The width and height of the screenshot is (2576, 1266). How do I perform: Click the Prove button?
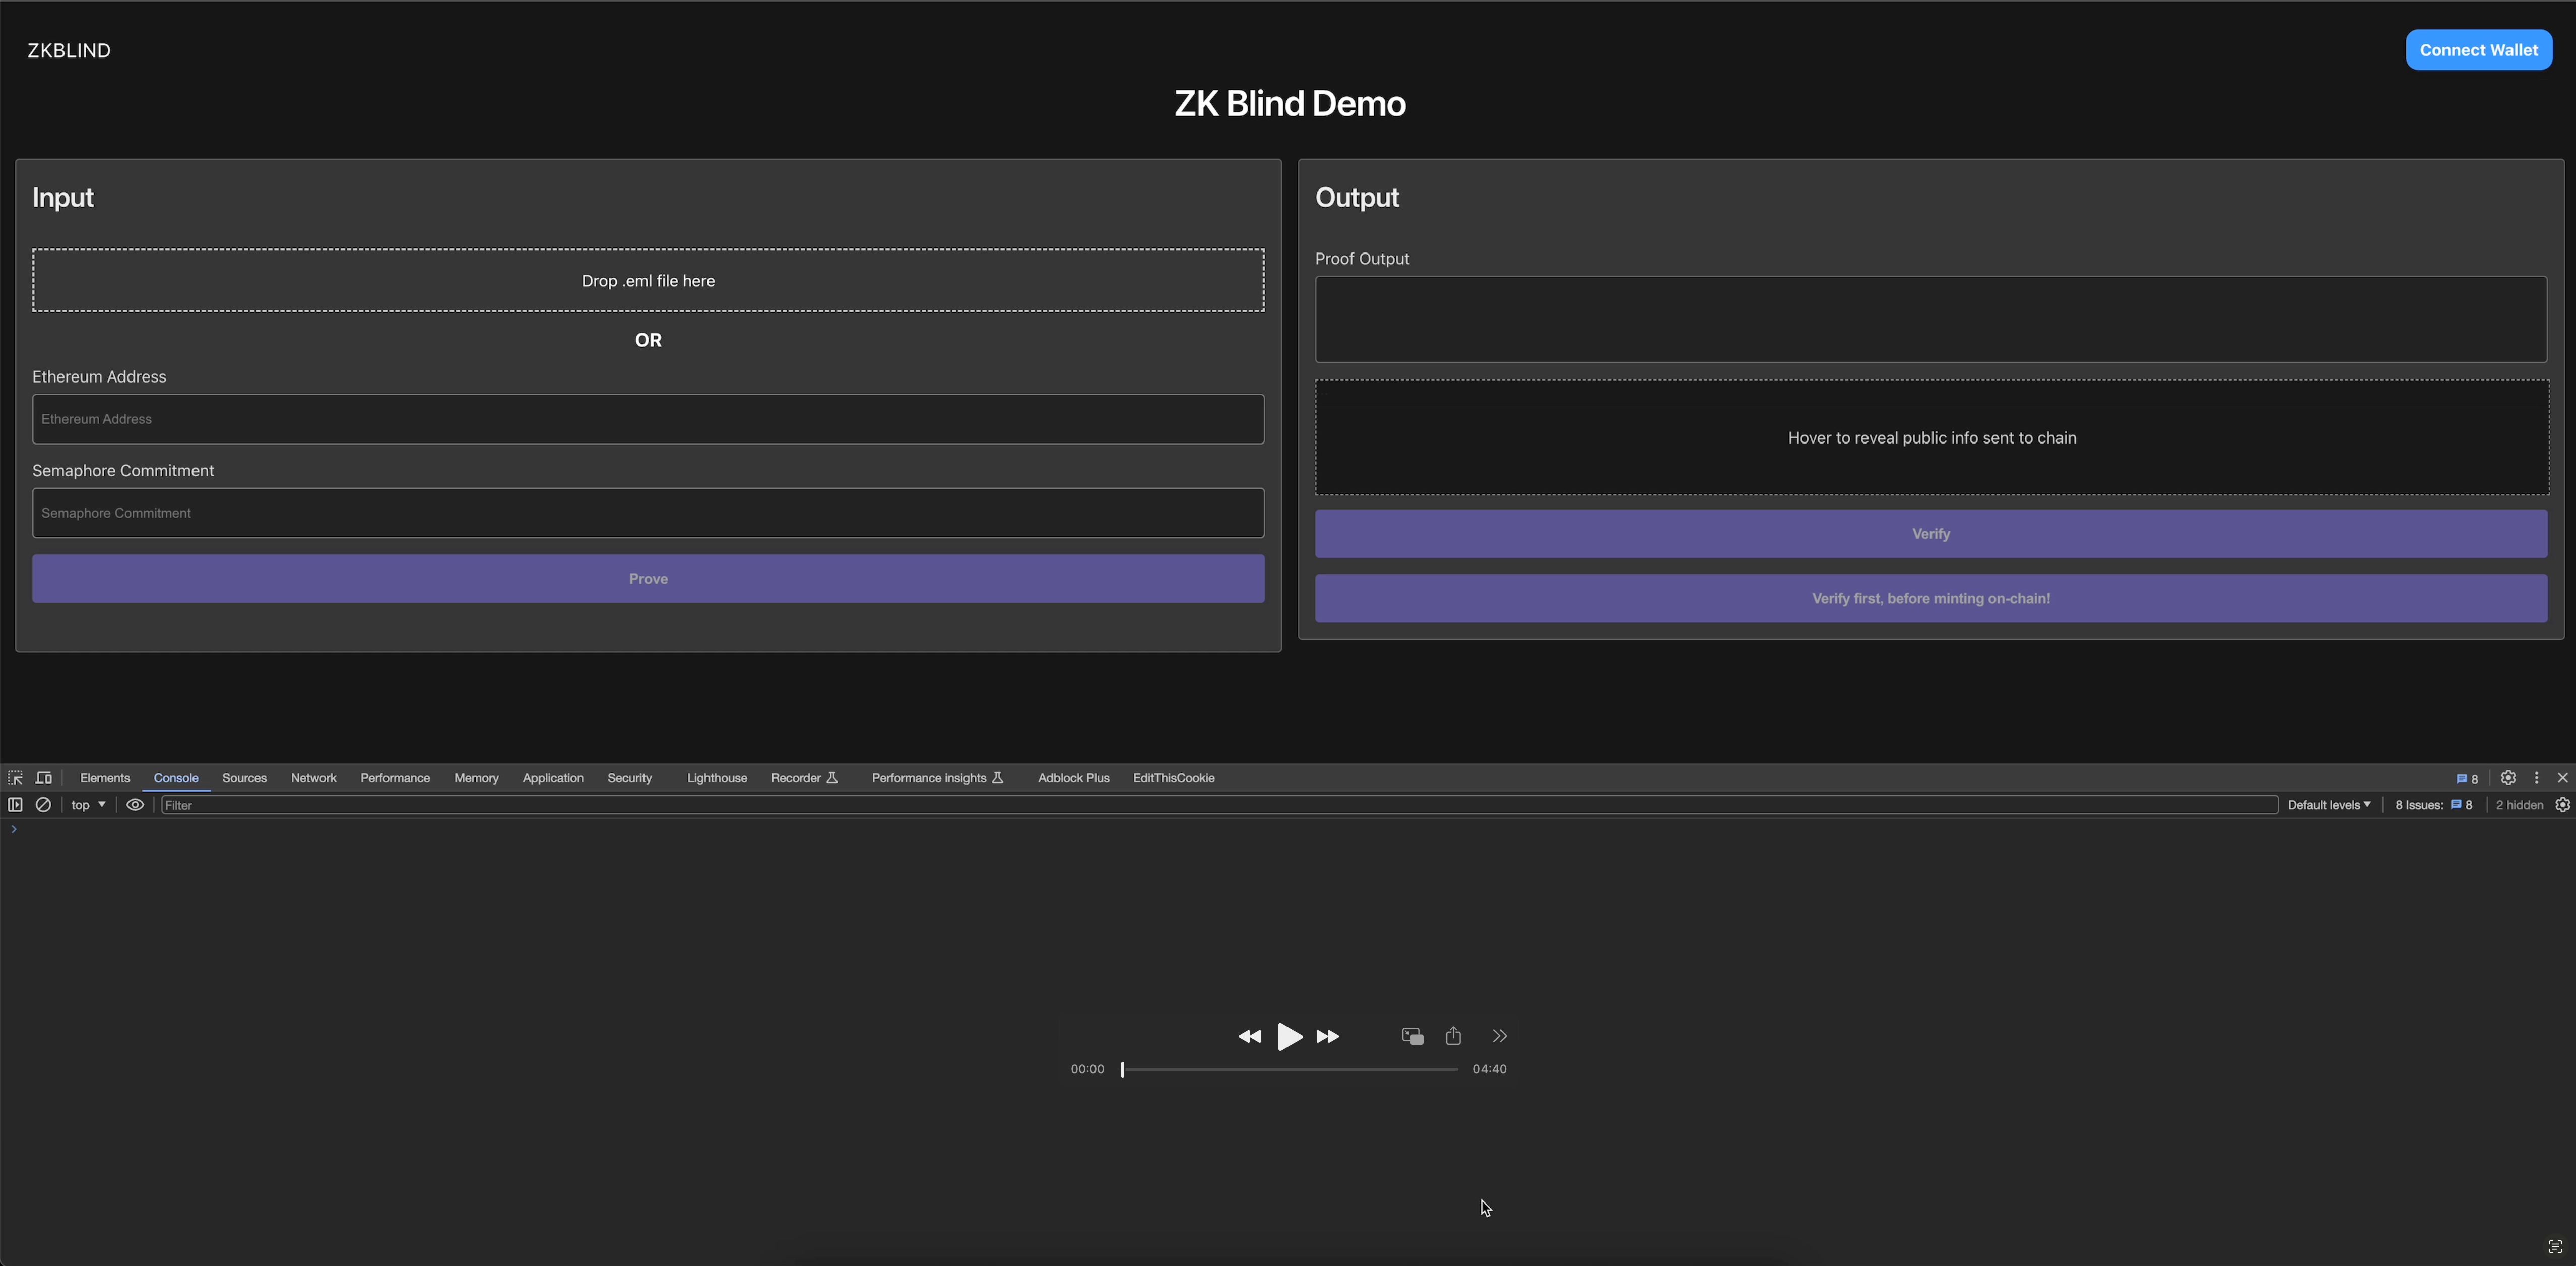pyautogui.click(x=648, y=579)
